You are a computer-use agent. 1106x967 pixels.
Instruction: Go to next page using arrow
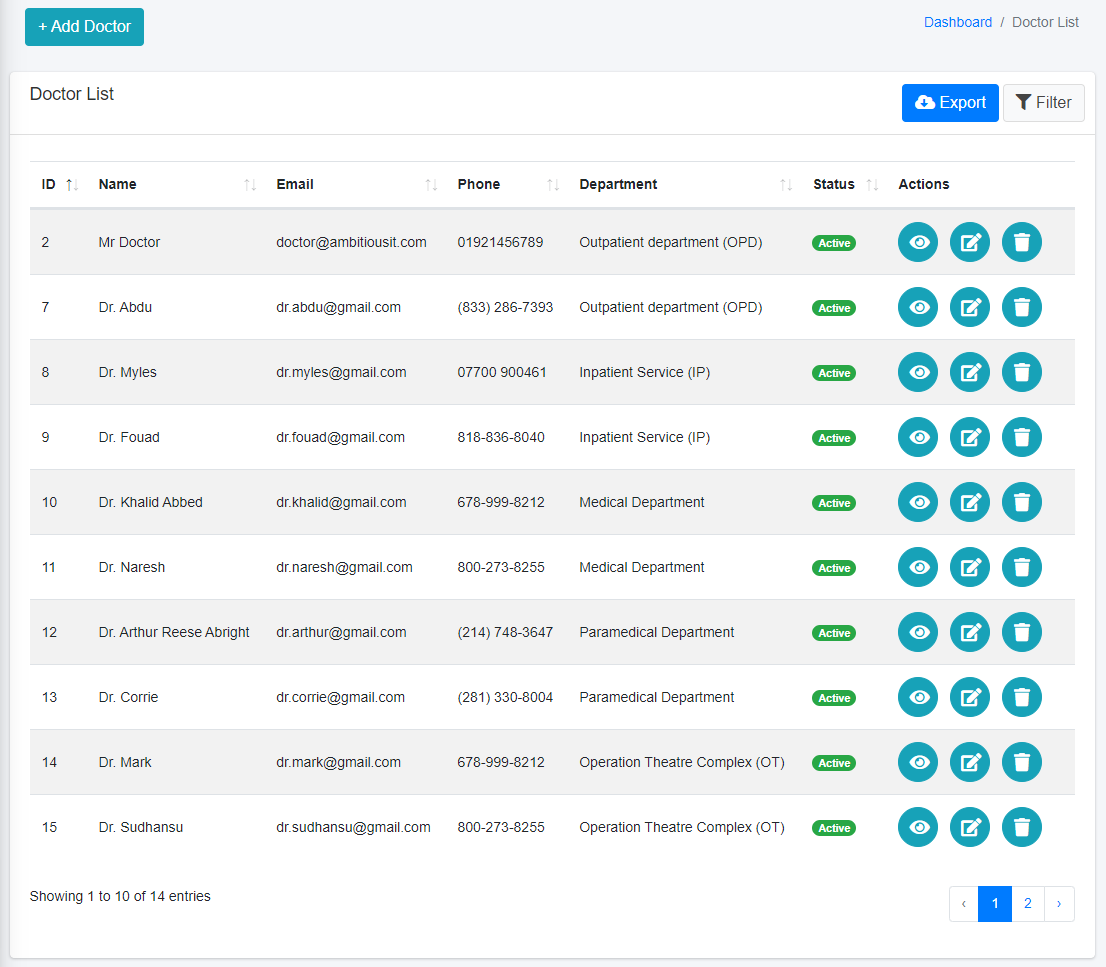[x=1059, y=904]
